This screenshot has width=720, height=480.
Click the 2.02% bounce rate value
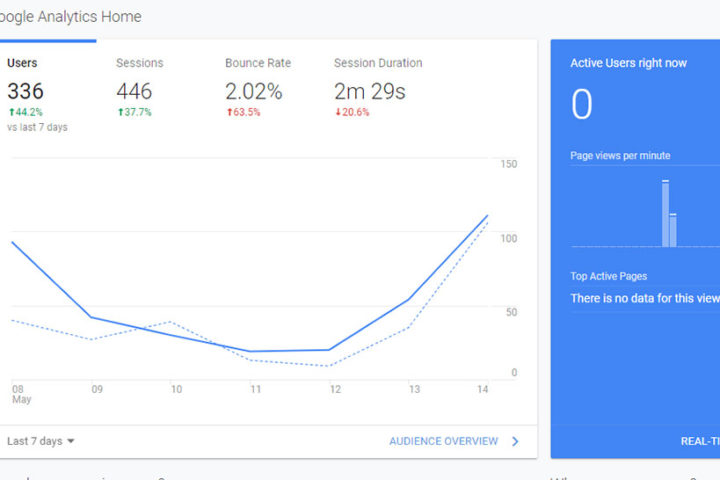tap(253, 91)
